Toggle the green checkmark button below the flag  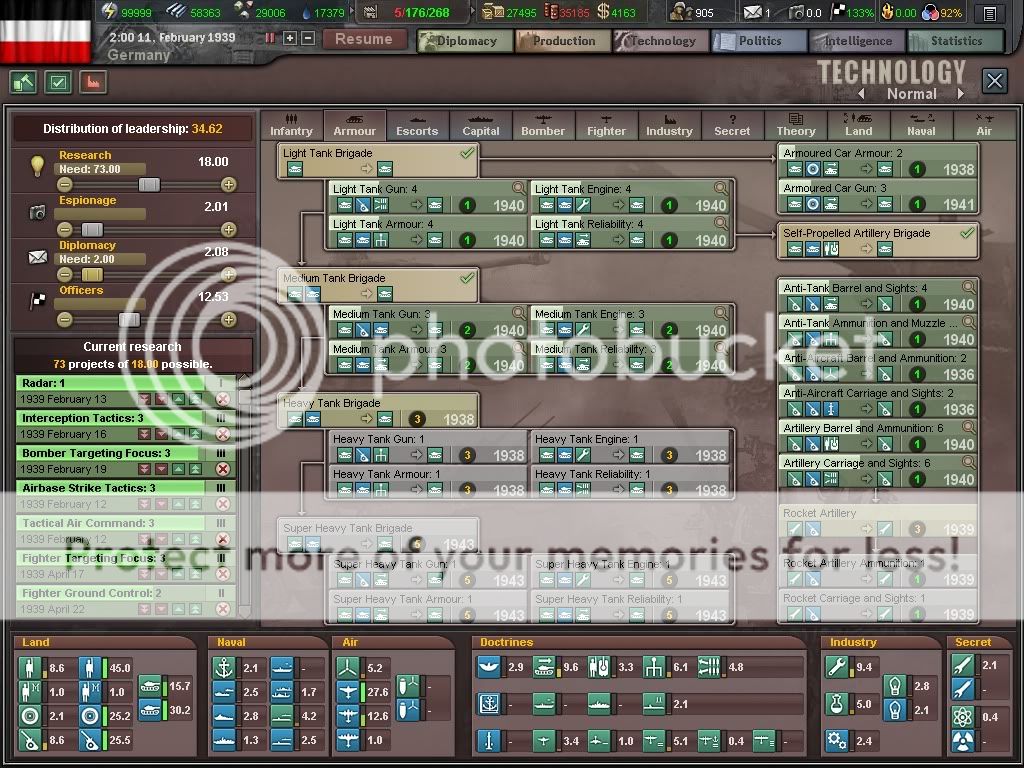57,82
